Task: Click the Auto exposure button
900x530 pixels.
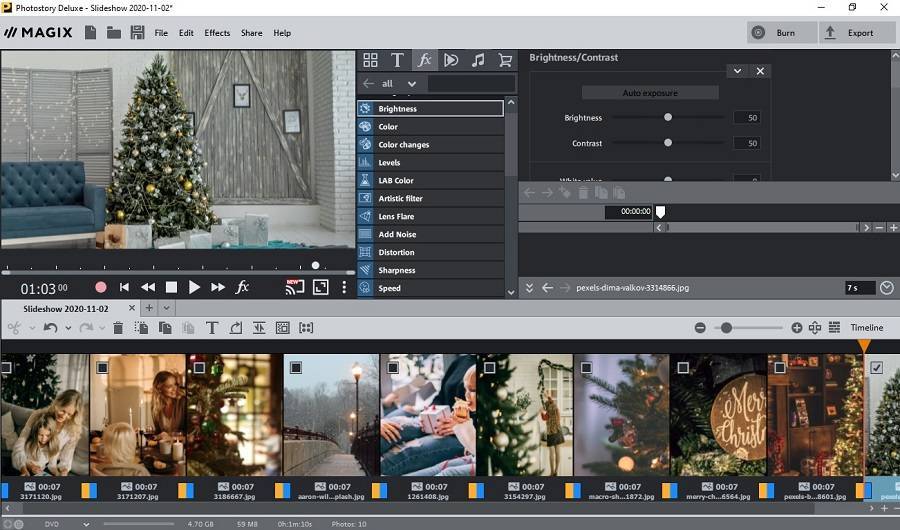Action: pos(650,93)
